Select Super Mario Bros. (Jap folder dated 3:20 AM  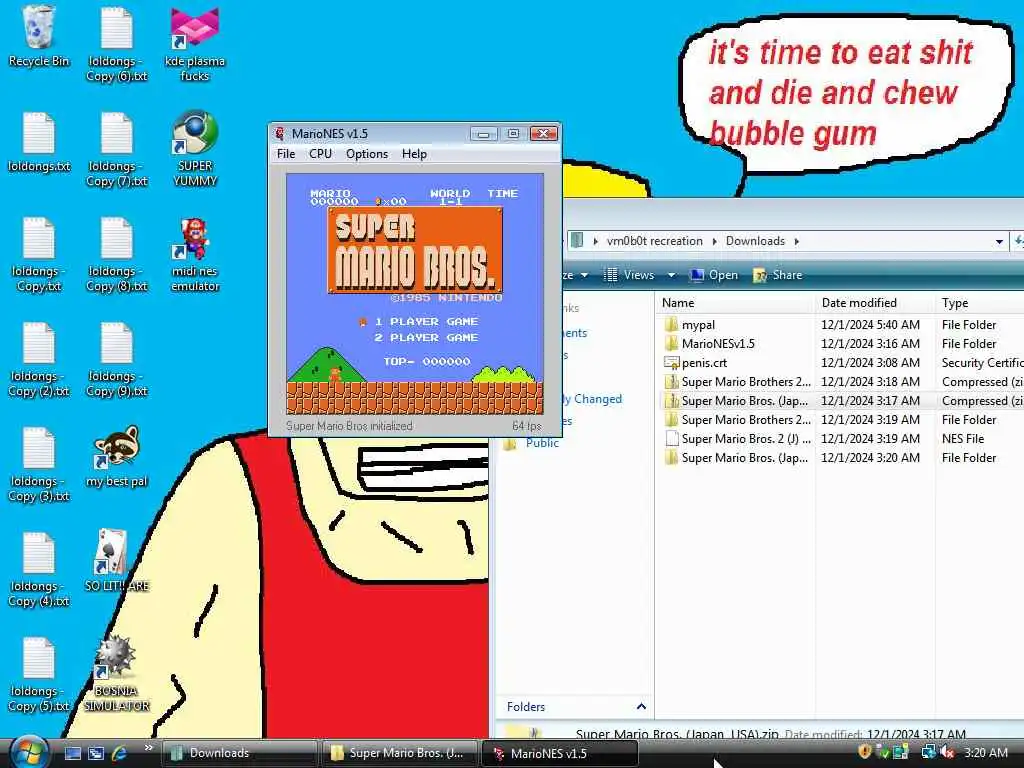point(842,458)
